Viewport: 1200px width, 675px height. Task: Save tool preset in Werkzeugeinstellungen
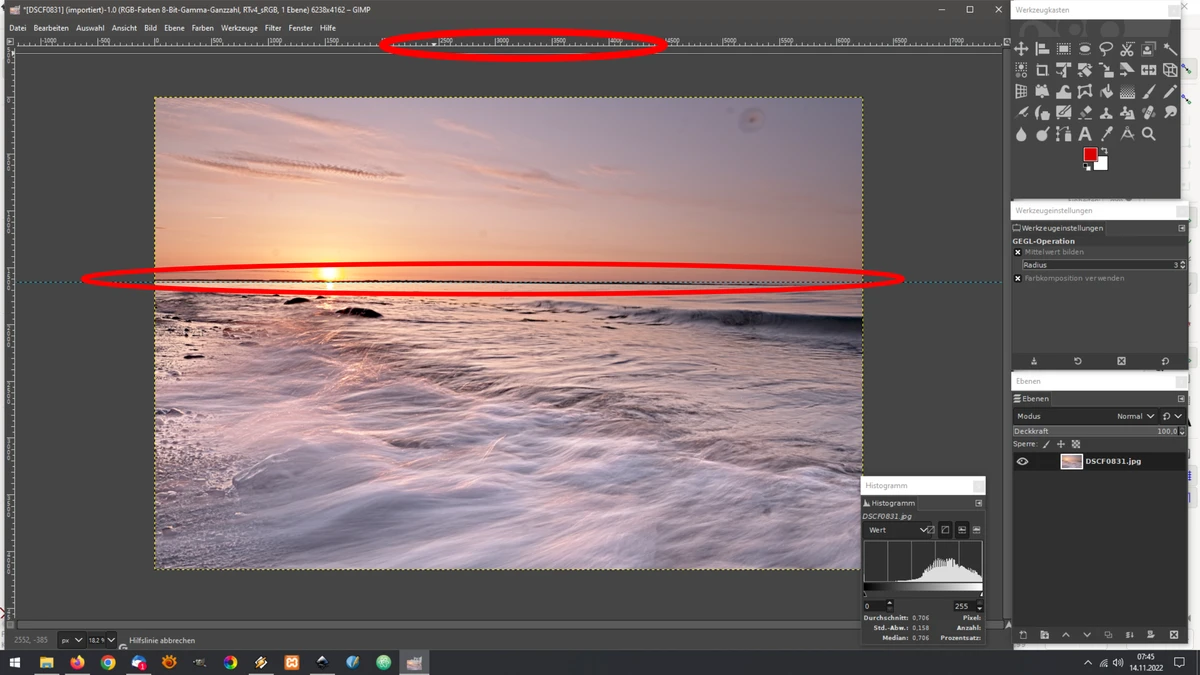click(1034, 361)
